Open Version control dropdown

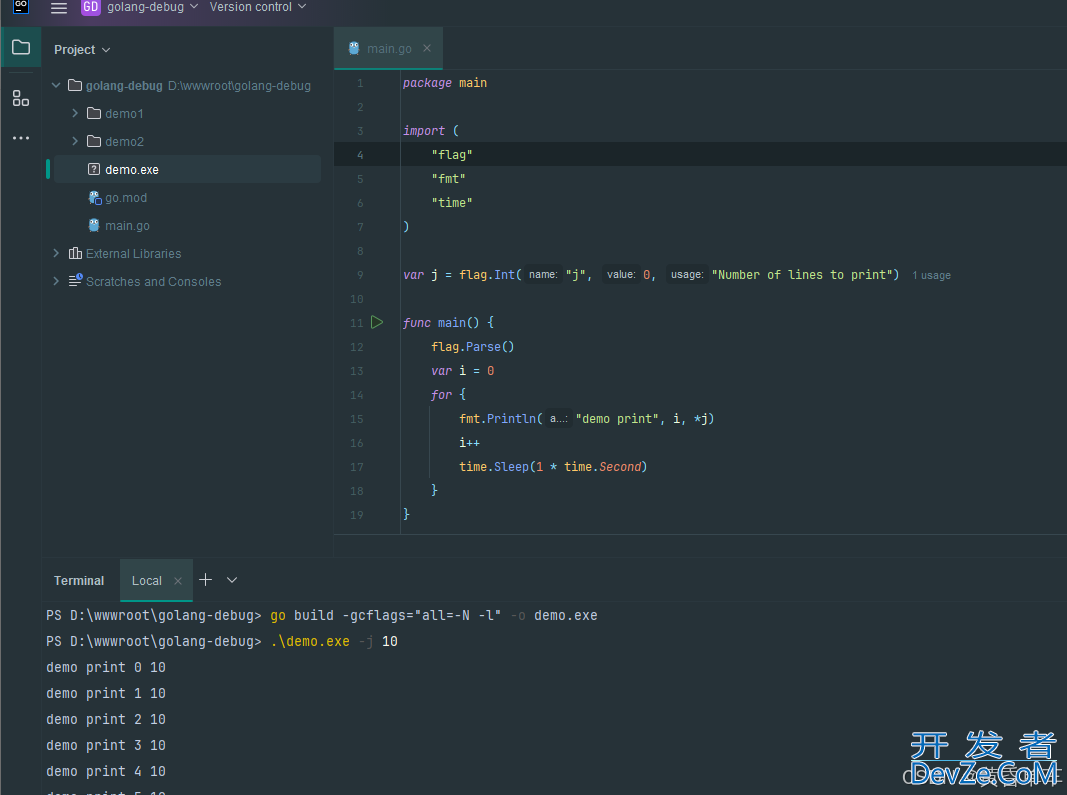click(x=258, y=7)
